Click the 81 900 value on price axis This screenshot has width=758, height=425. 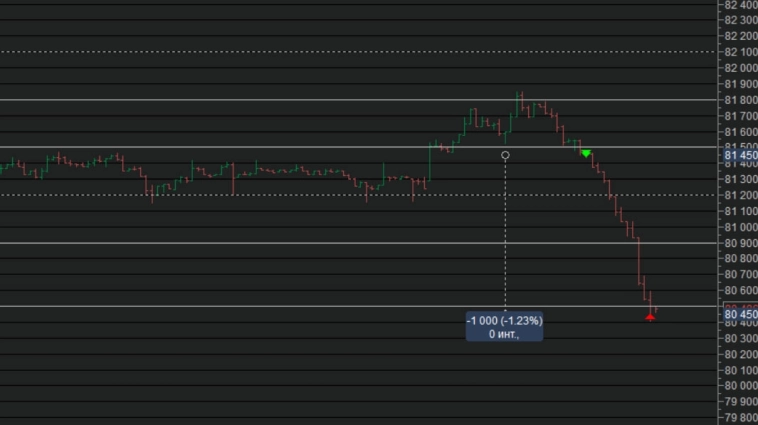tap(741, 84)
